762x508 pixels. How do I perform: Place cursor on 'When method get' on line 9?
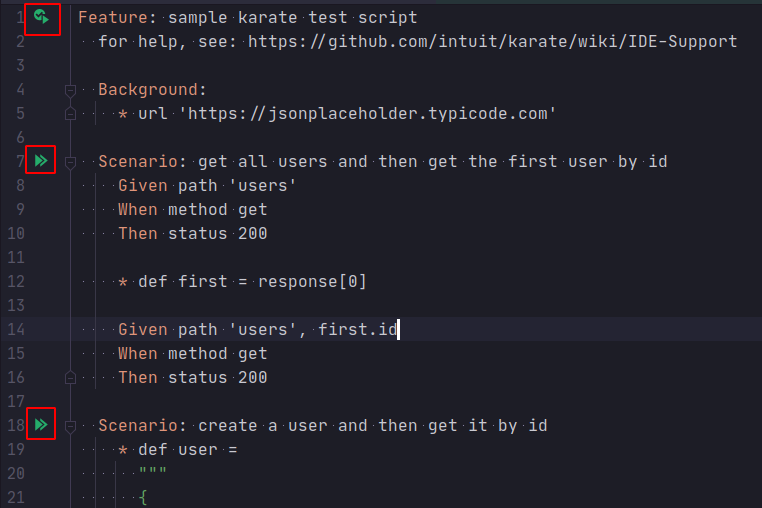pyautogui.click(x=192, y=210)
